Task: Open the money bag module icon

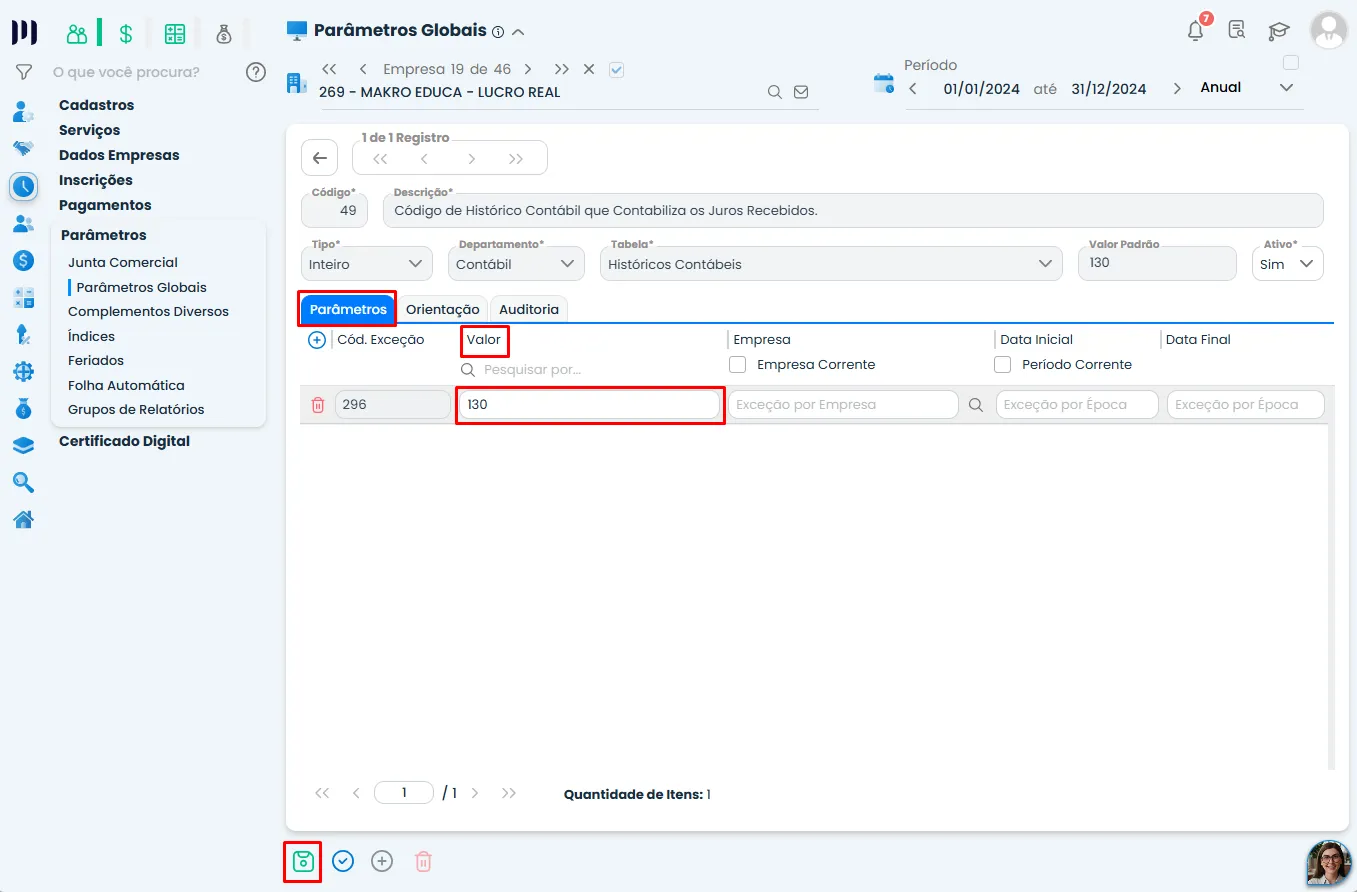Action: tap(224, 34)
